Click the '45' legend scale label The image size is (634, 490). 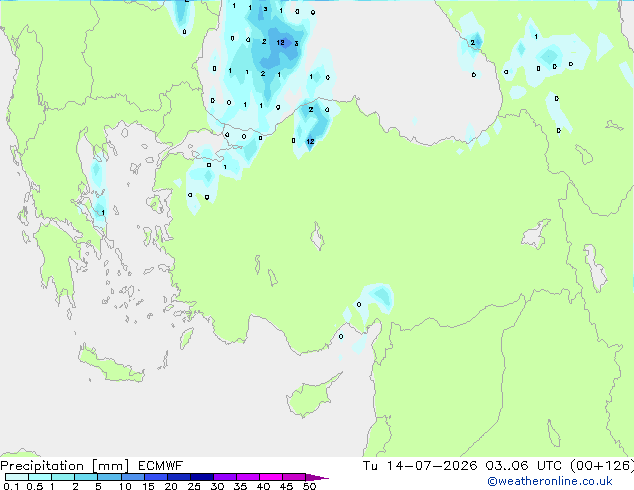point(286,486)
